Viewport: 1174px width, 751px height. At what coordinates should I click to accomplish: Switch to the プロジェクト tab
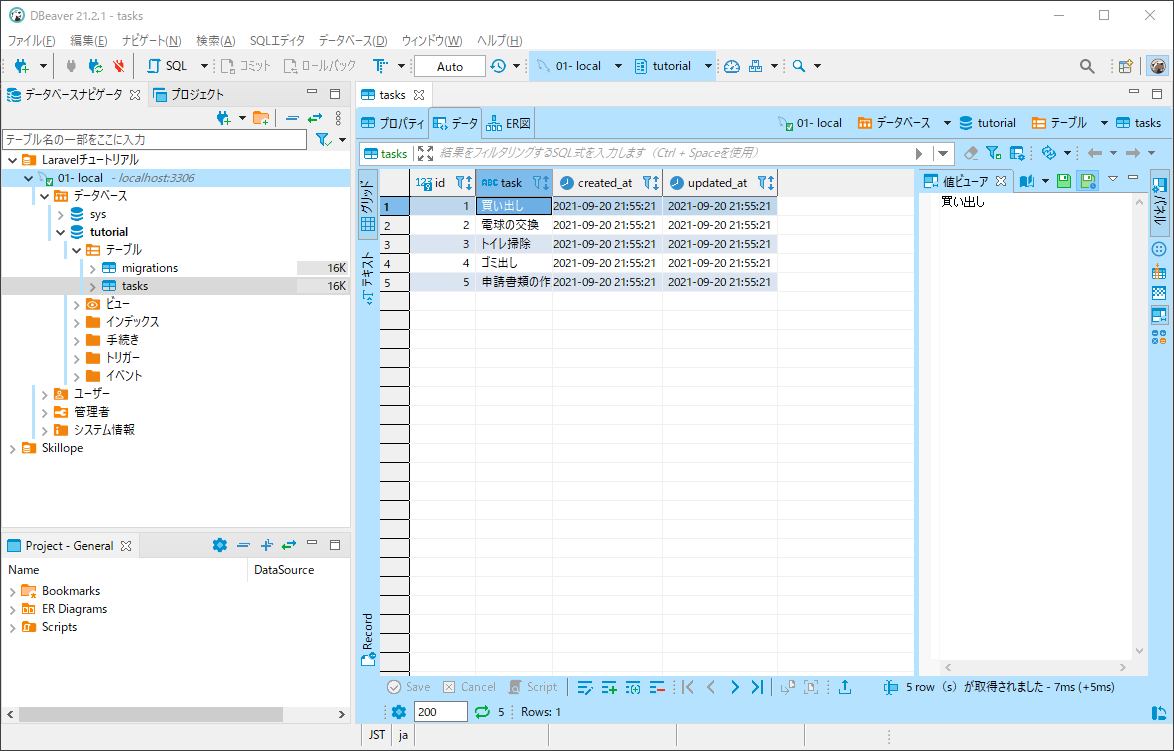[x=189, y=94]
